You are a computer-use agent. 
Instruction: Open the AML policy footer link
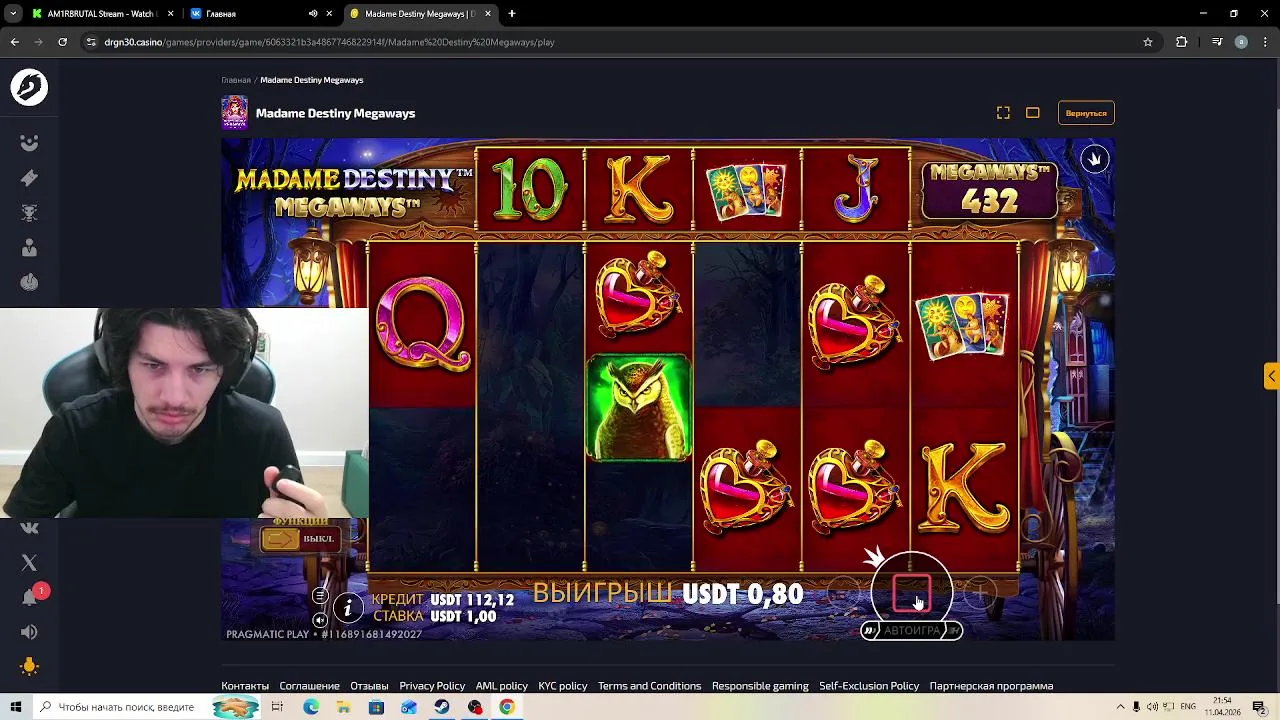502,686
